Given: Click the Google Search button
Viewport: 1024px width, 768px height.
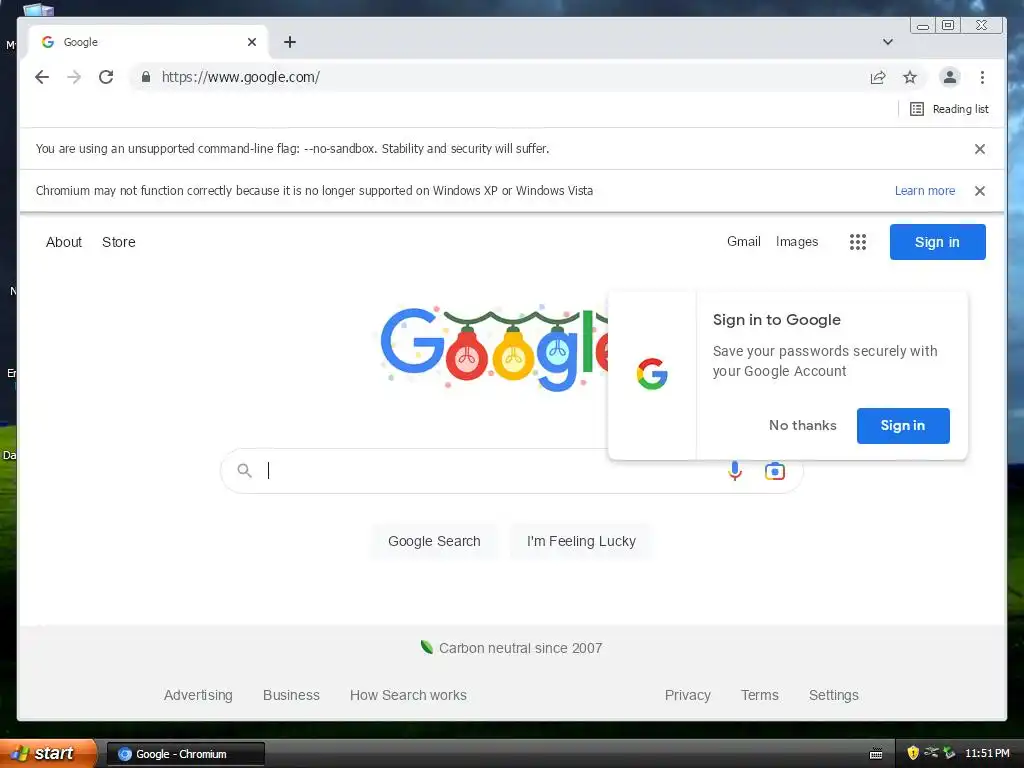Looking at the screenshot, I should click(x=434, y=541).
